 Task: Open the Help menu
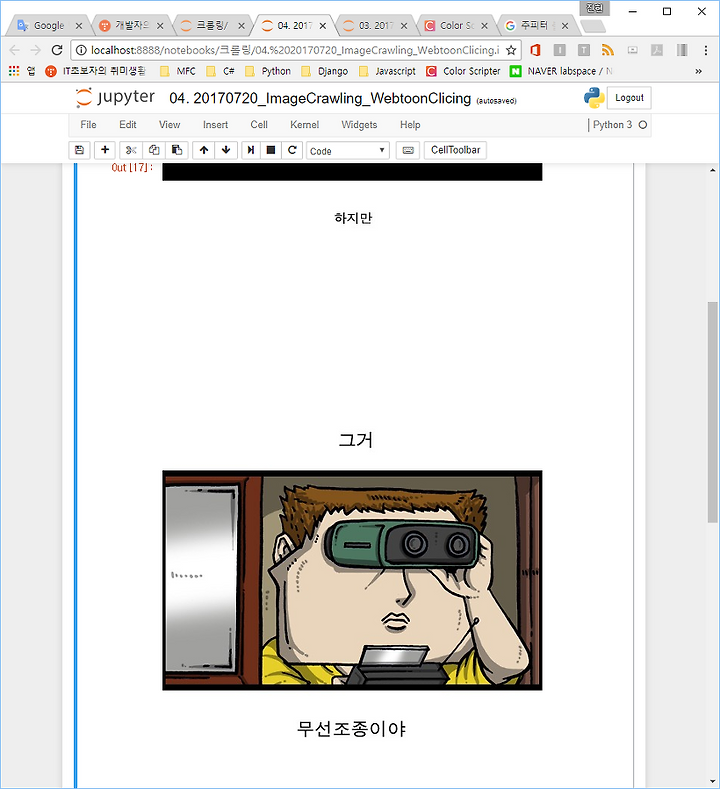tap(410, 125)
